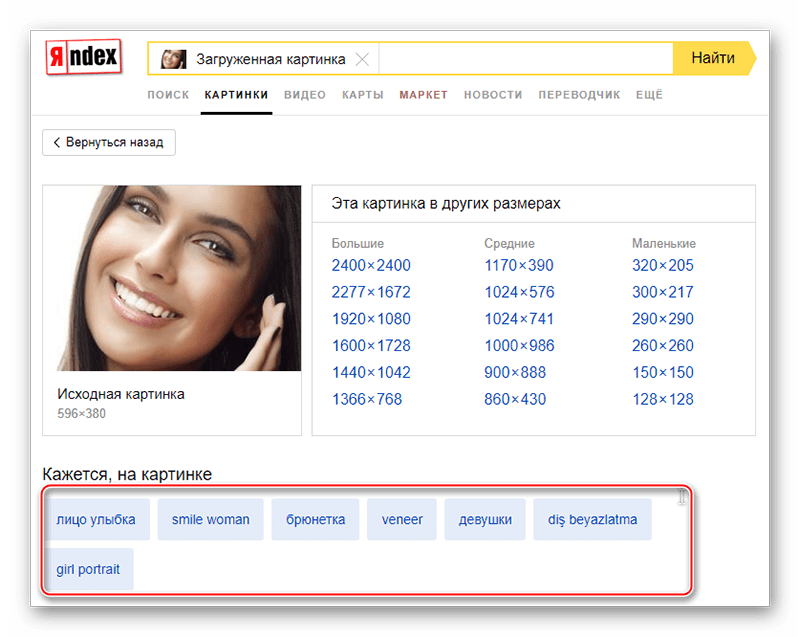800x637 pixels.
Task: Open the КАРТЫ tab
Action: 363,95
